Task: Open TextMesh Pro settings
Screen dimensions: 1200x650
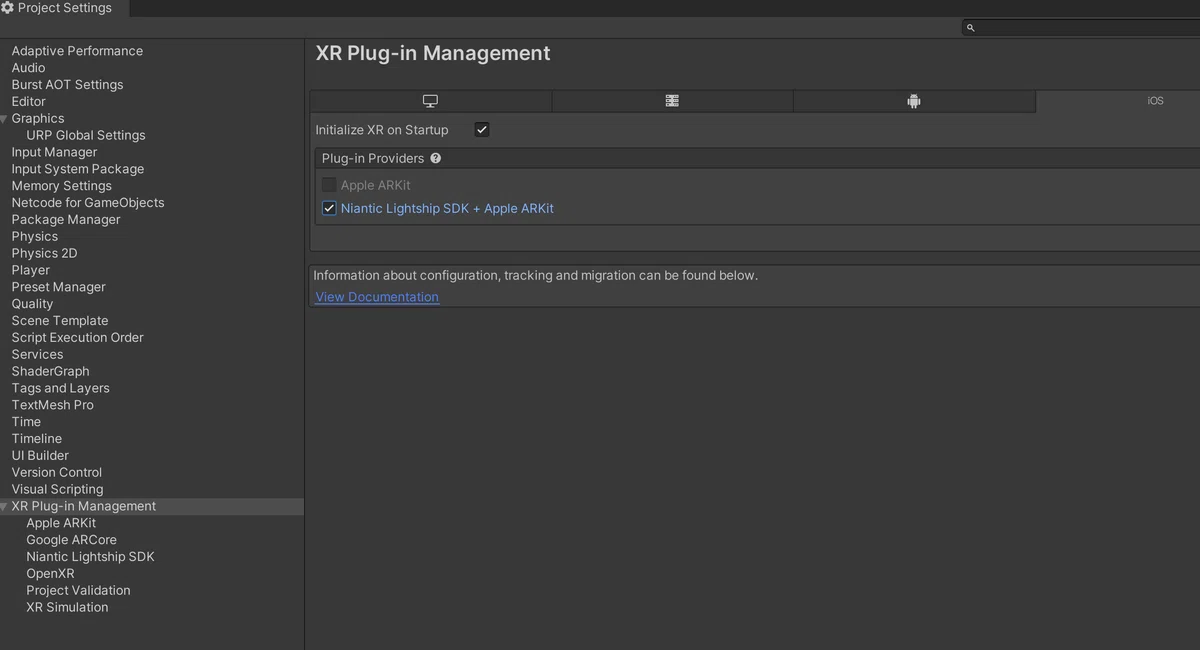Action: (x=53, y=406)
